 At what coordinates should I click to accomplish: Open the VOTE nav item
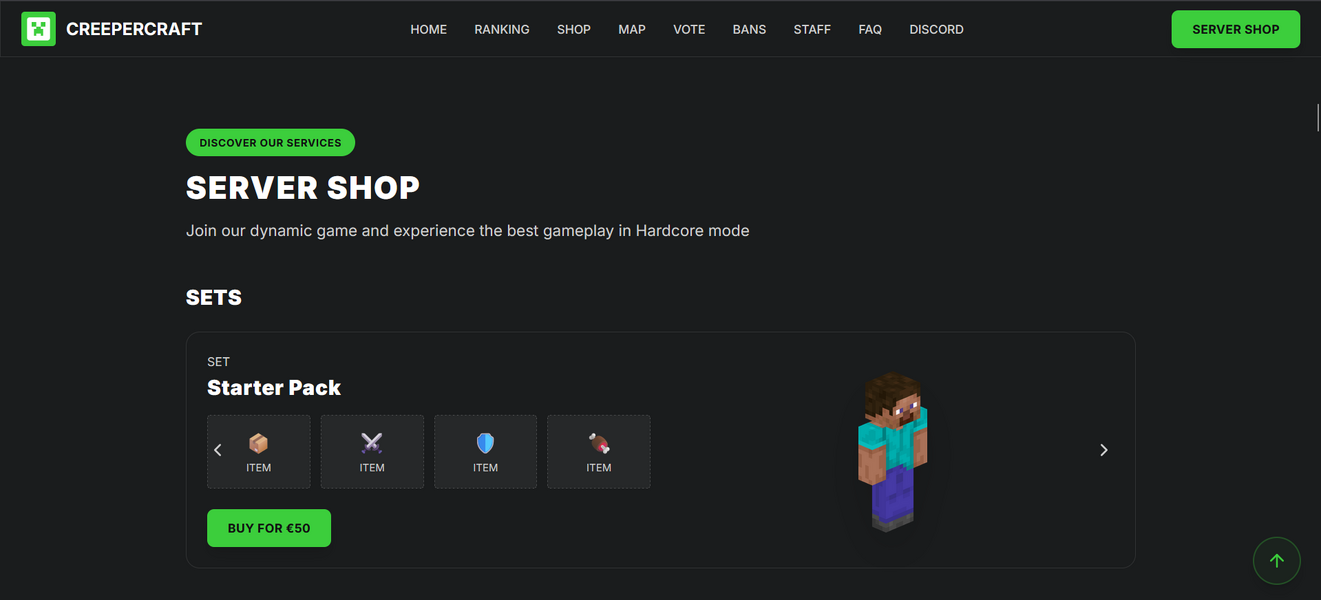(689, 29)
